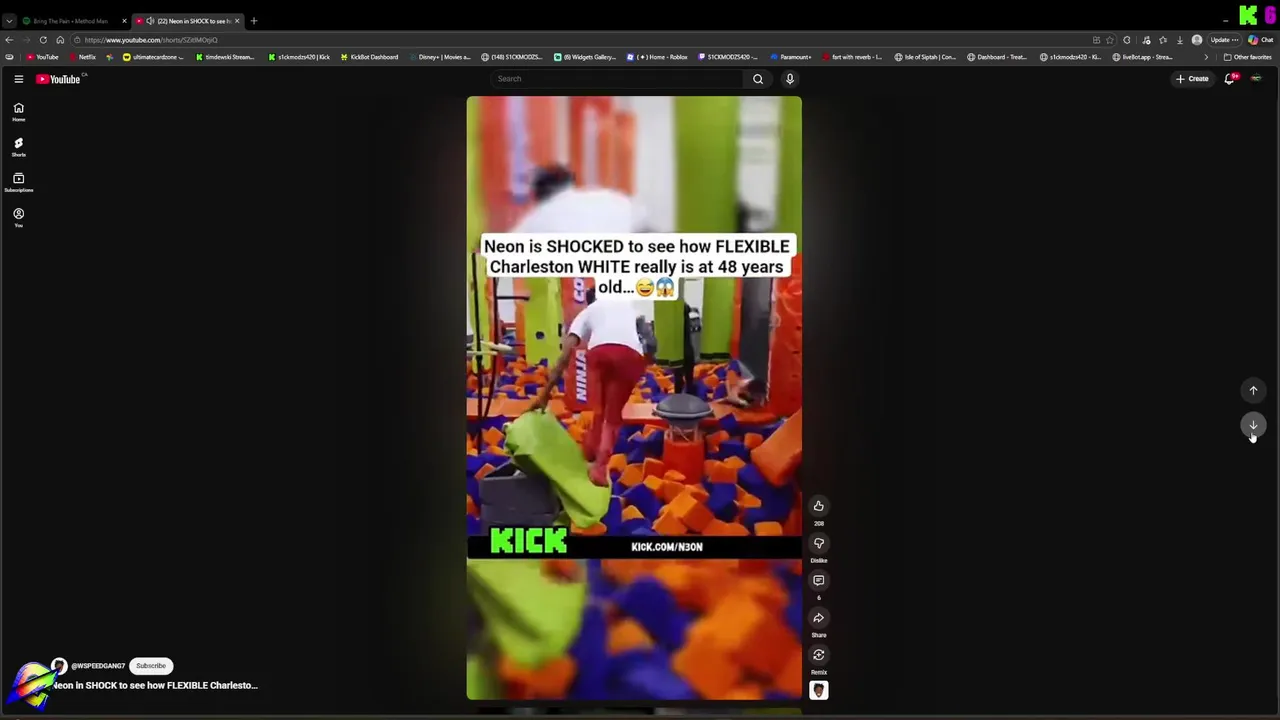
Task: Expand the bookmarks overflow chevron
Action: click(x=1206, y=57)
